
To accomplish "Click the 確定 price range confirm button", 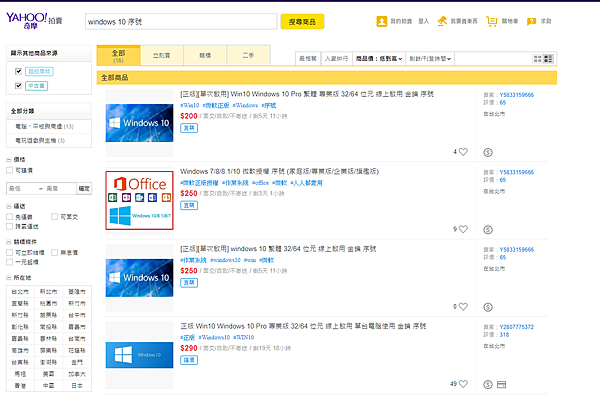I will [84, 188].
